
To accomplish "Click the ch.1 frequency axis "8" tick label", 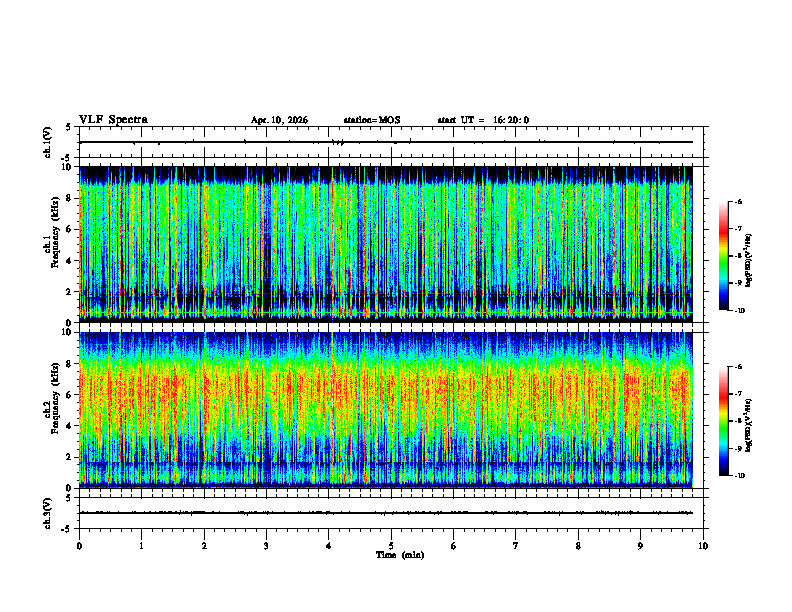I will point(70,198).
